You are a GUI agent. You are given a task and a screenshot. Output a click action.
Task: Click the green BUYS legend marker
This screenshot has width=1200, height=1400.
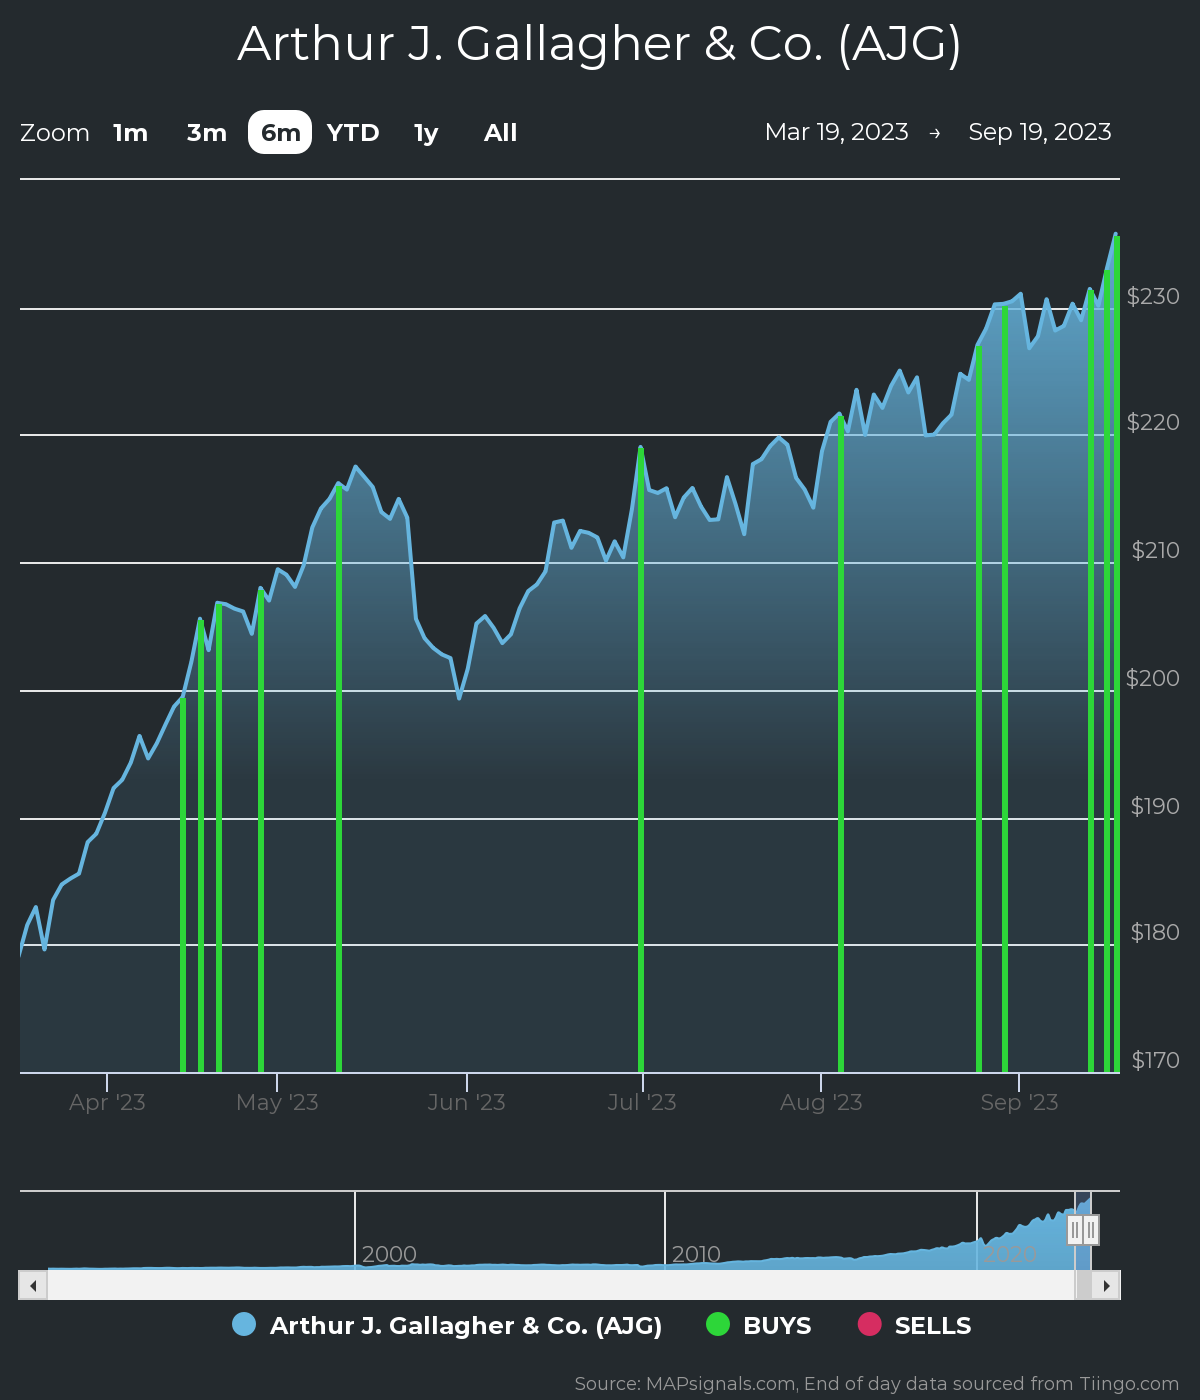(718, 1324)
